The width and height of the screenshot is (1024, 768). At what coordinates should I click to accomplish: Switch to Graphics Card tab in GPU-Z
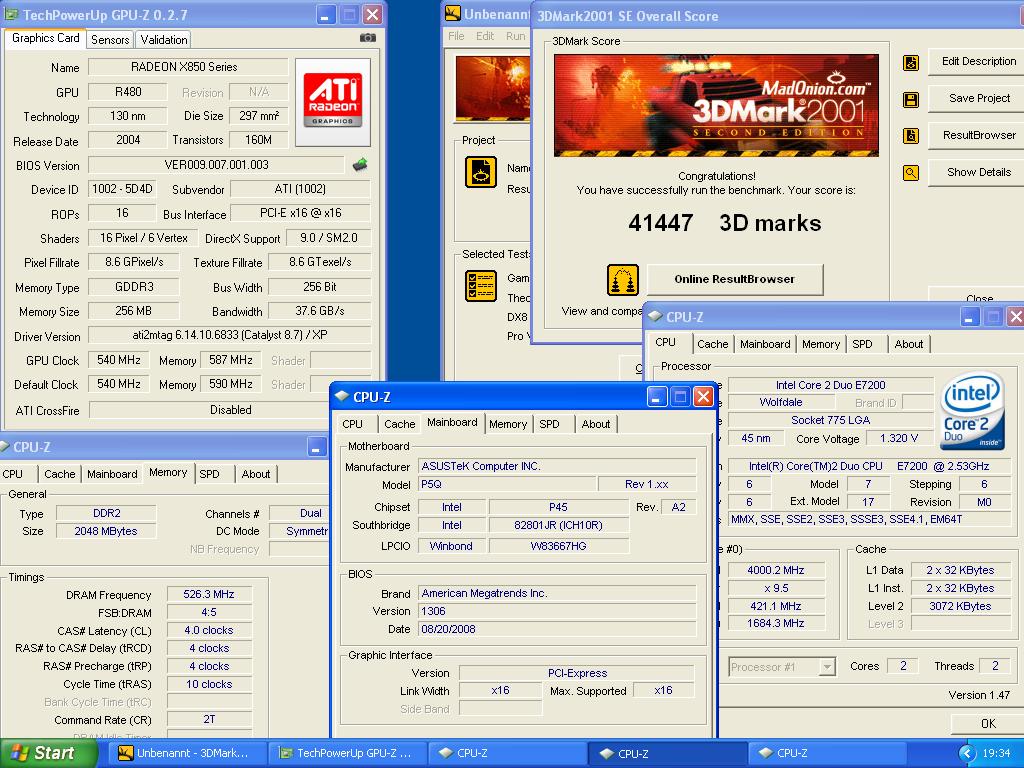(46, 38)
